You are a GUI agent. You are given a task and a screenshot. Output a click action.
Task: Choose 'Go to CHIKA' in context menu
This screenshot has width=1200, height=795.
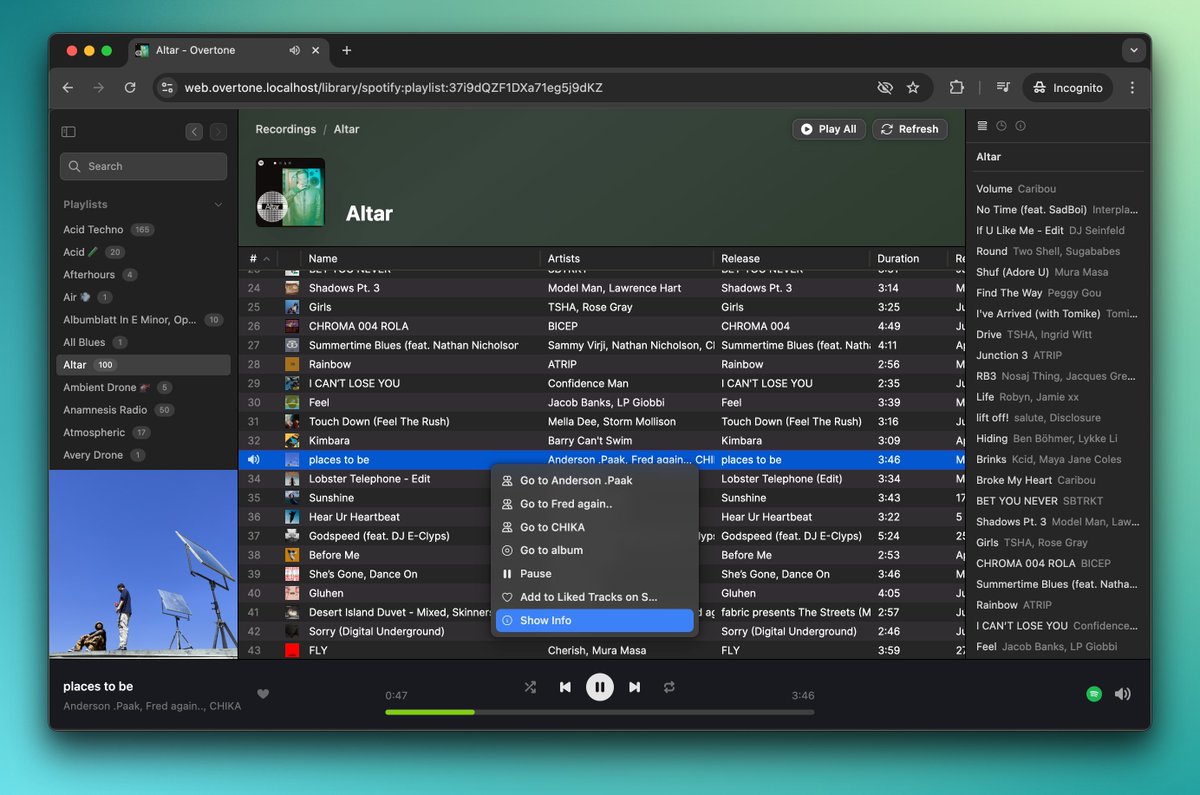[x=595, y=527]
